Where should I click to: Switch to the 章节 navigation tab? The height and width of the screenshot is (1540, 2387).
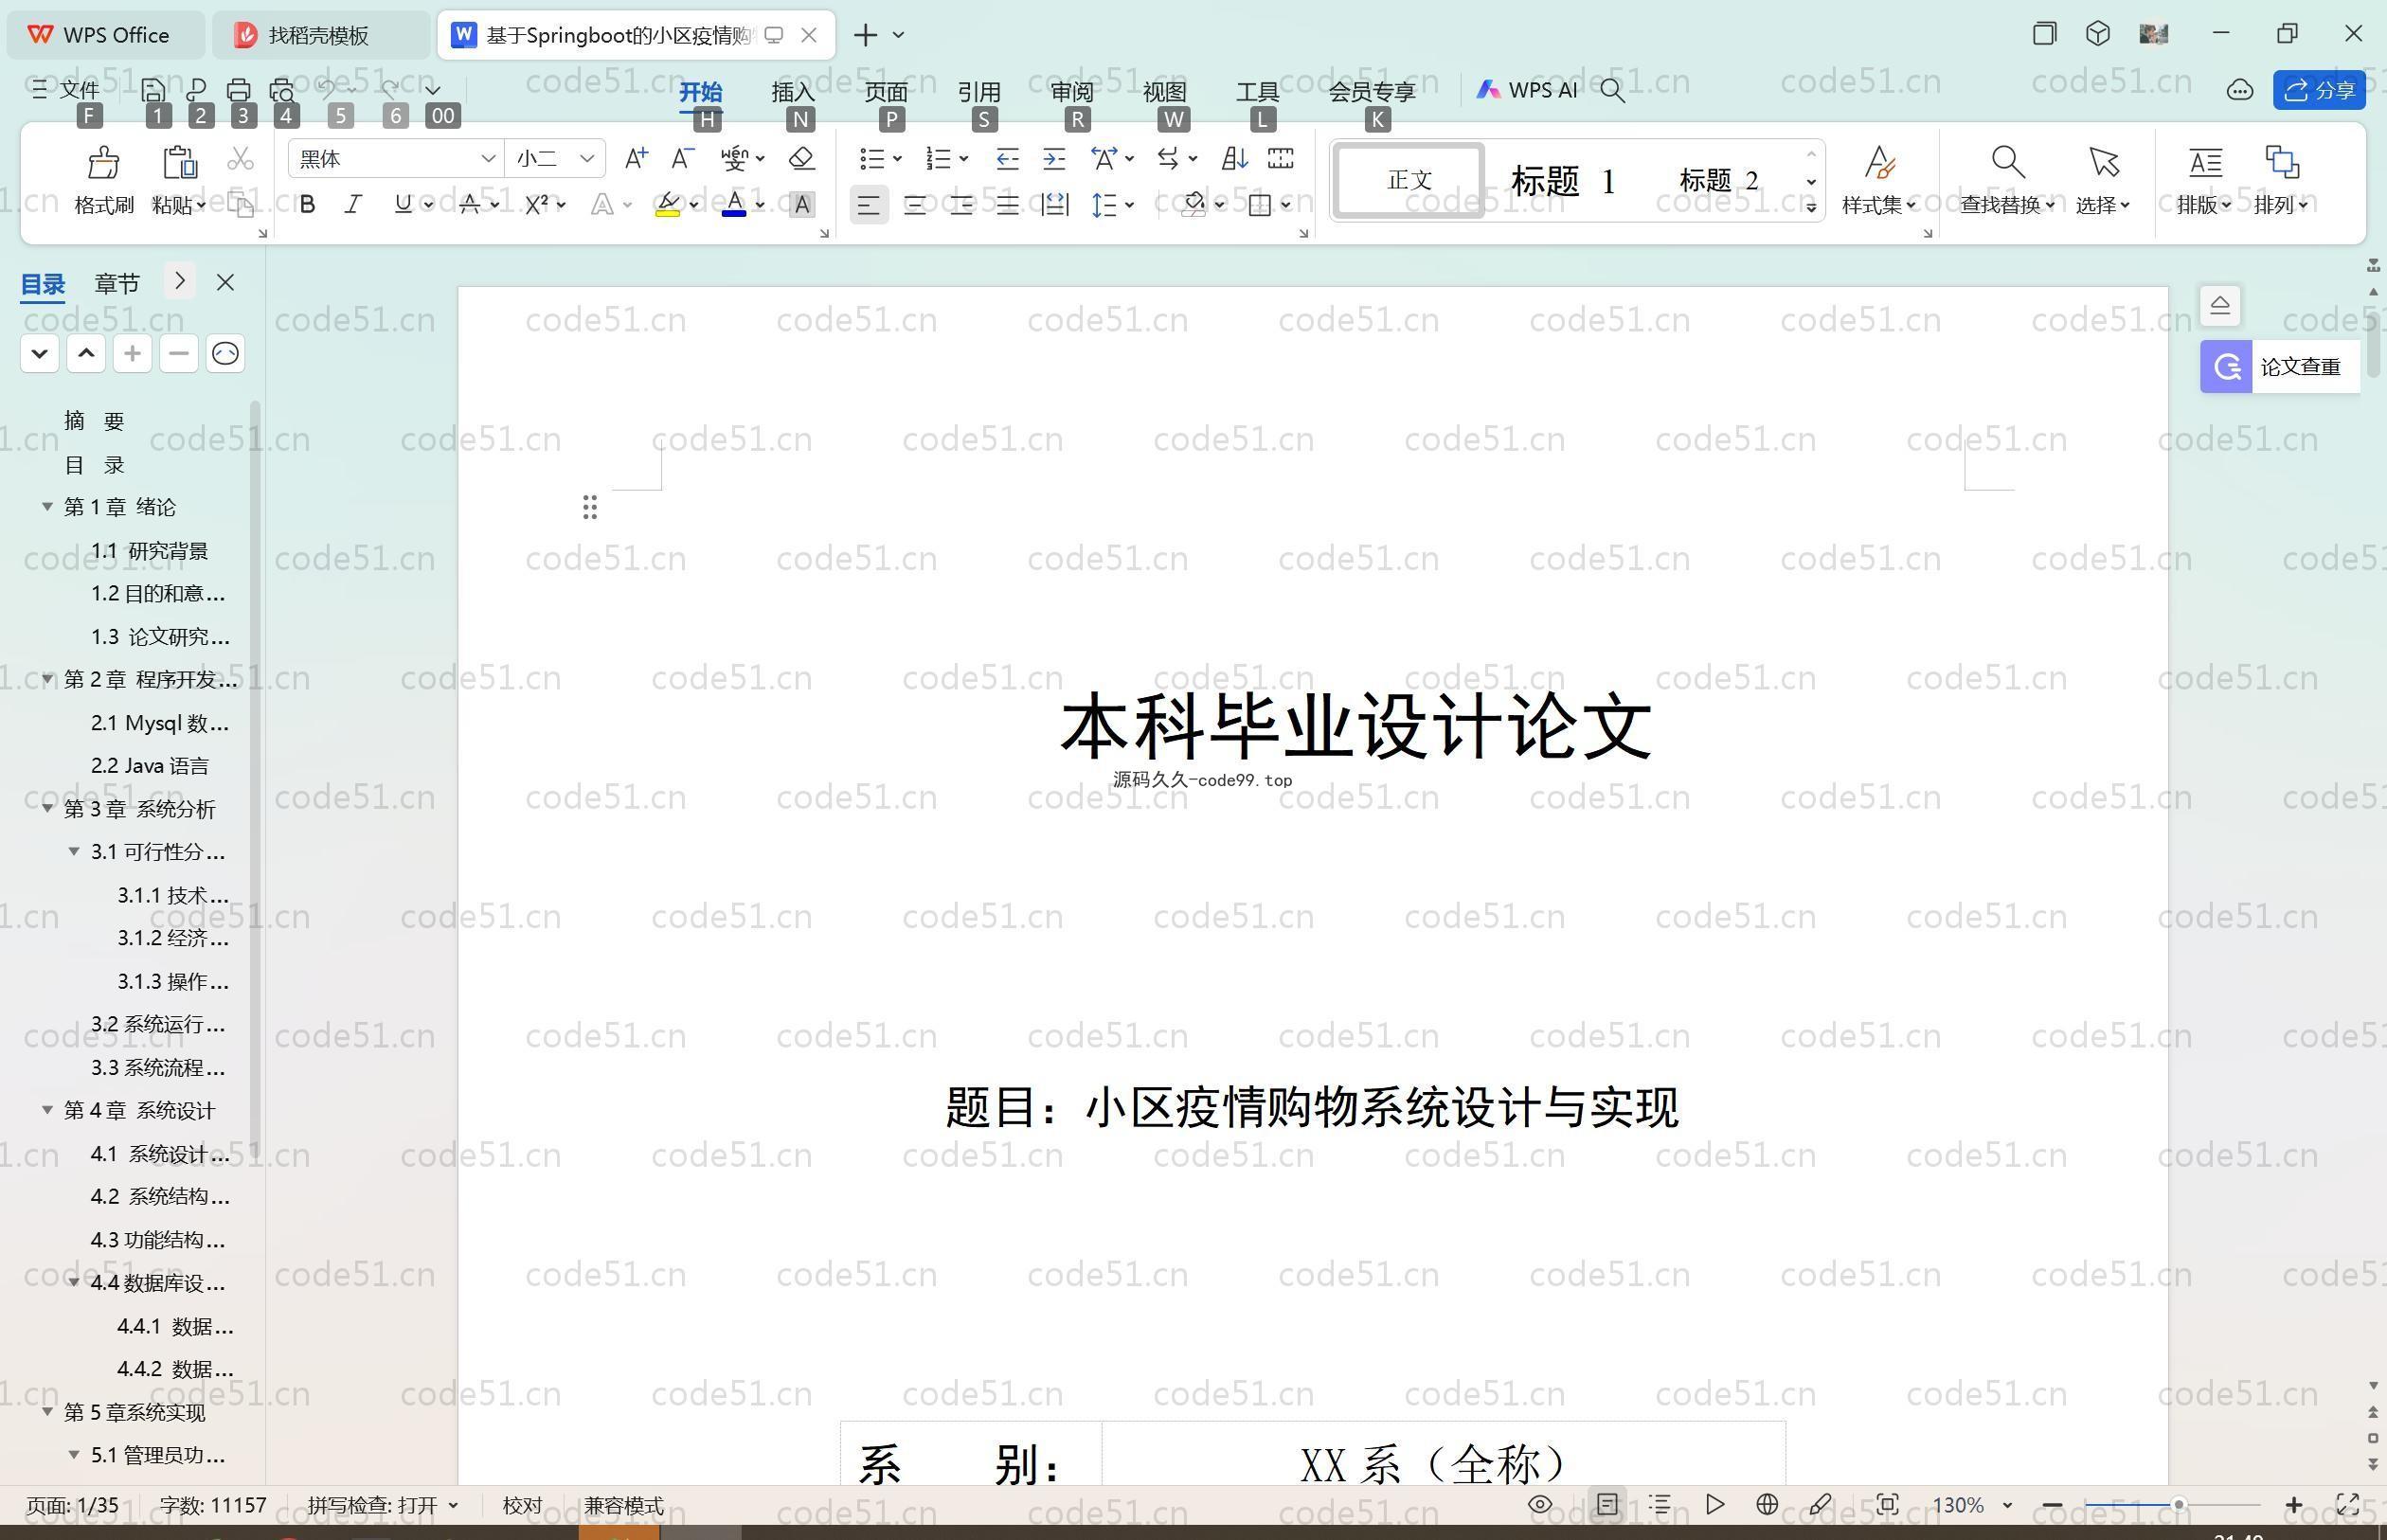(117, 283)
